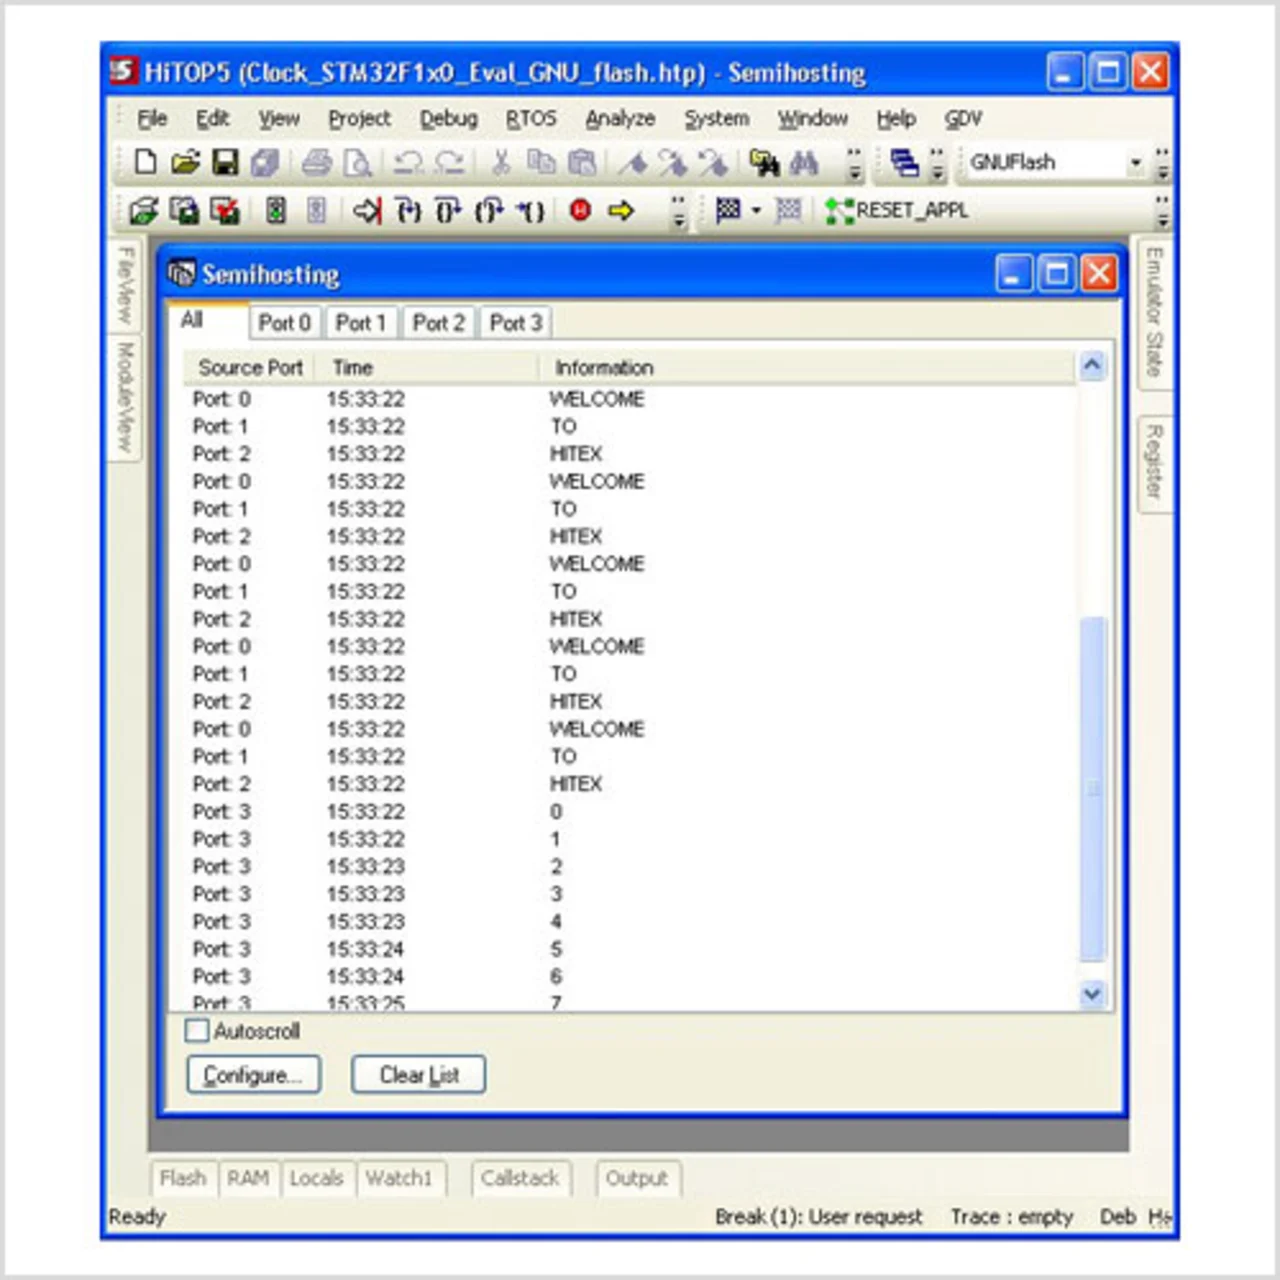The width and height of the screenshot is (1280, 1280).
Task: Click the Configure... button
Action: pos(253,1075)
